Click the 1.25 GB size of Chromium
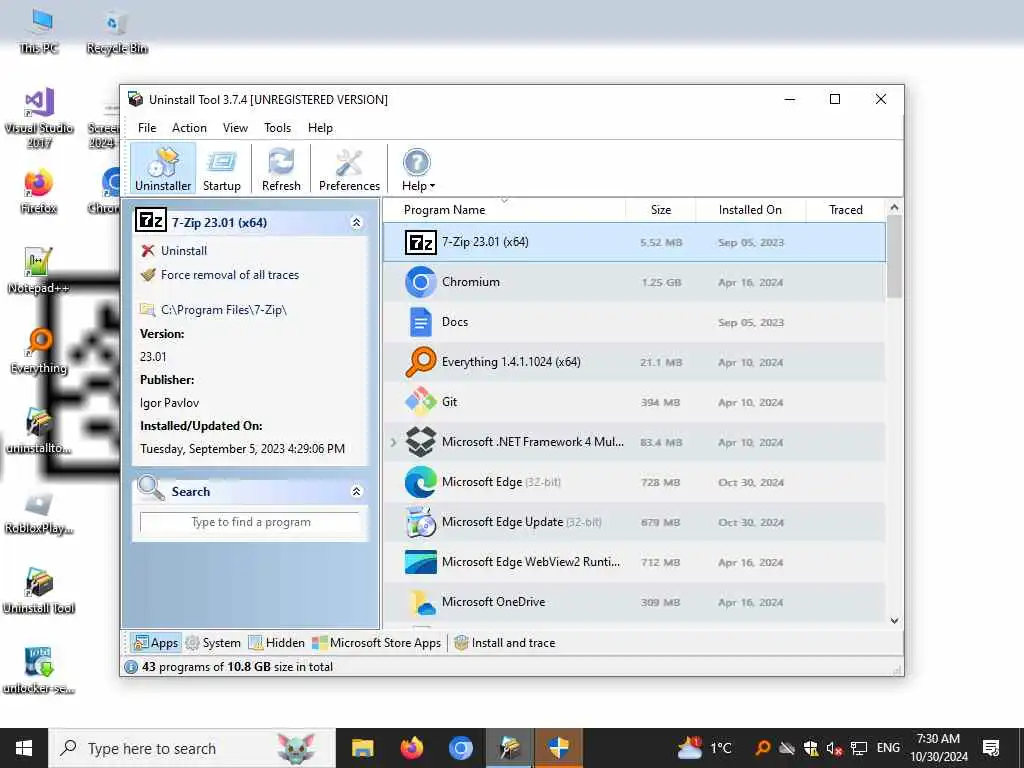Image resolution: width=1024 pixels, height=768 pixels. click(661, 283)
